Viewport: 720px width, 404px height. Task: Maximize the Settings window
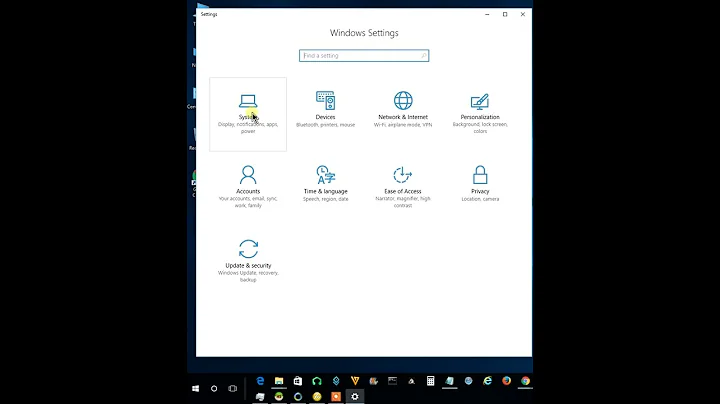coord(505,14)
